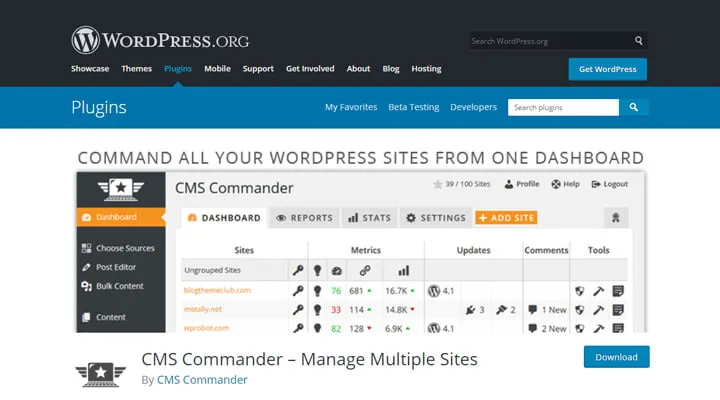This screenshot has height=400, width=720.
Task: Open the Developers link
Action: click(x=473, y=107)
